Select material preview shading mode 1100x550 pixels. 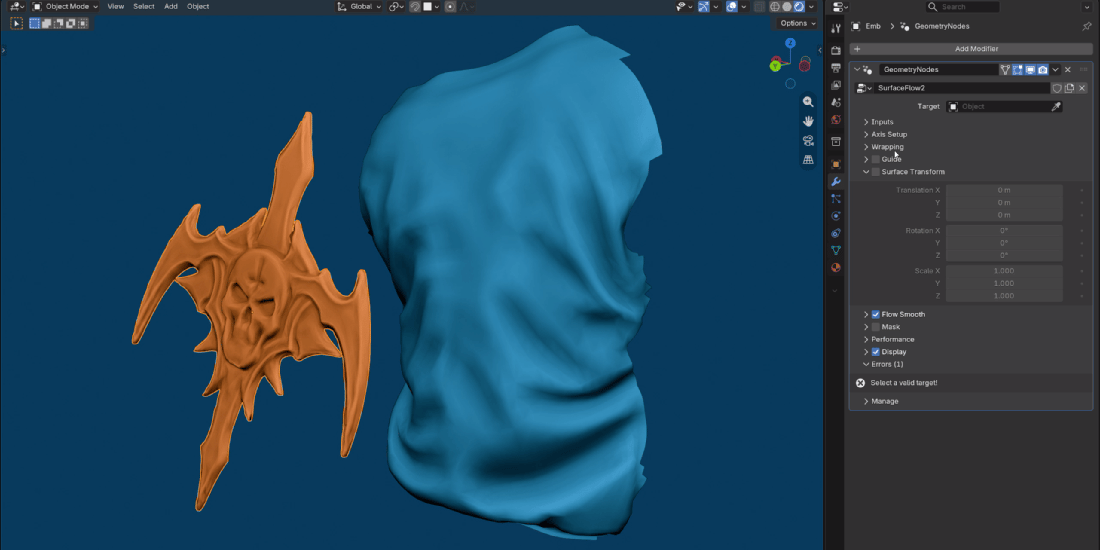click(799, 7)
